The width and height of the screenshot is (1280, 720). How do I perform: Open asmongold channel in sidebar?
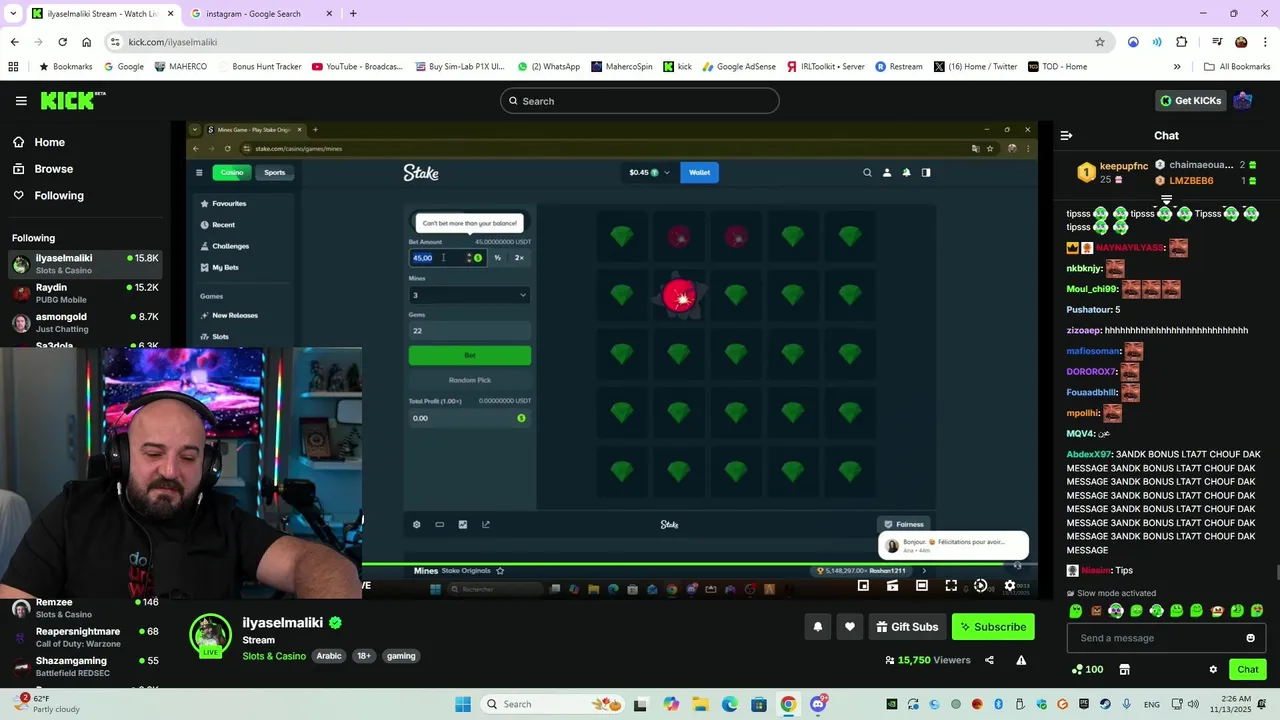(85, 322)
